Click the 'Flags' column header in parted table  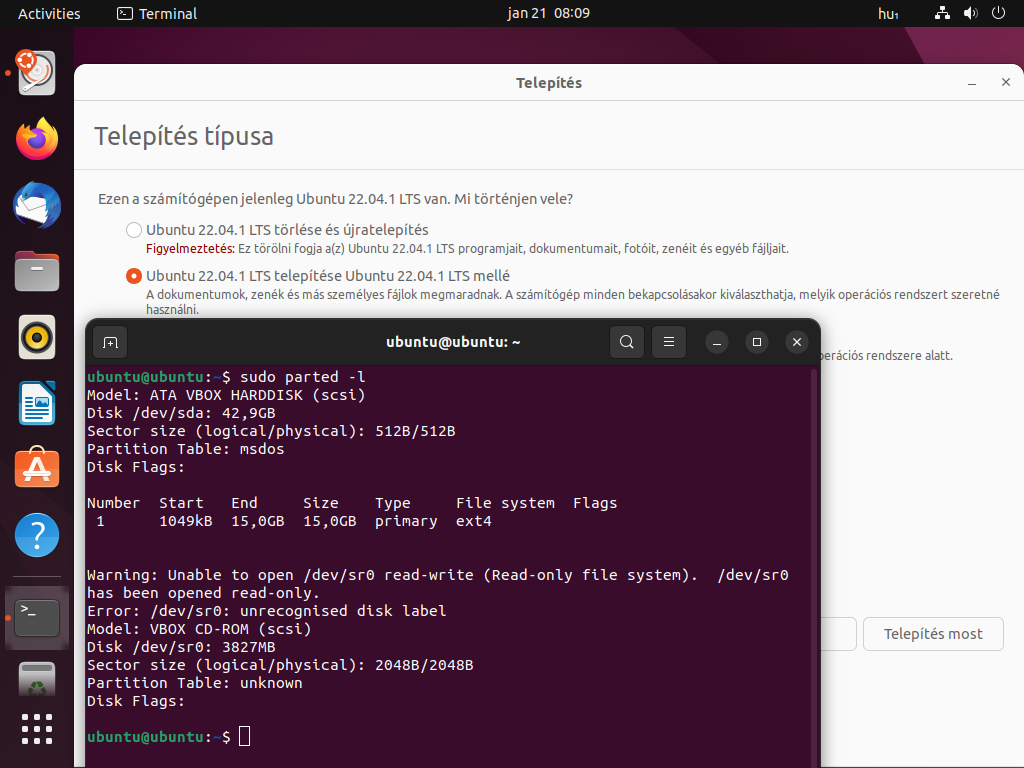(595, 503)
